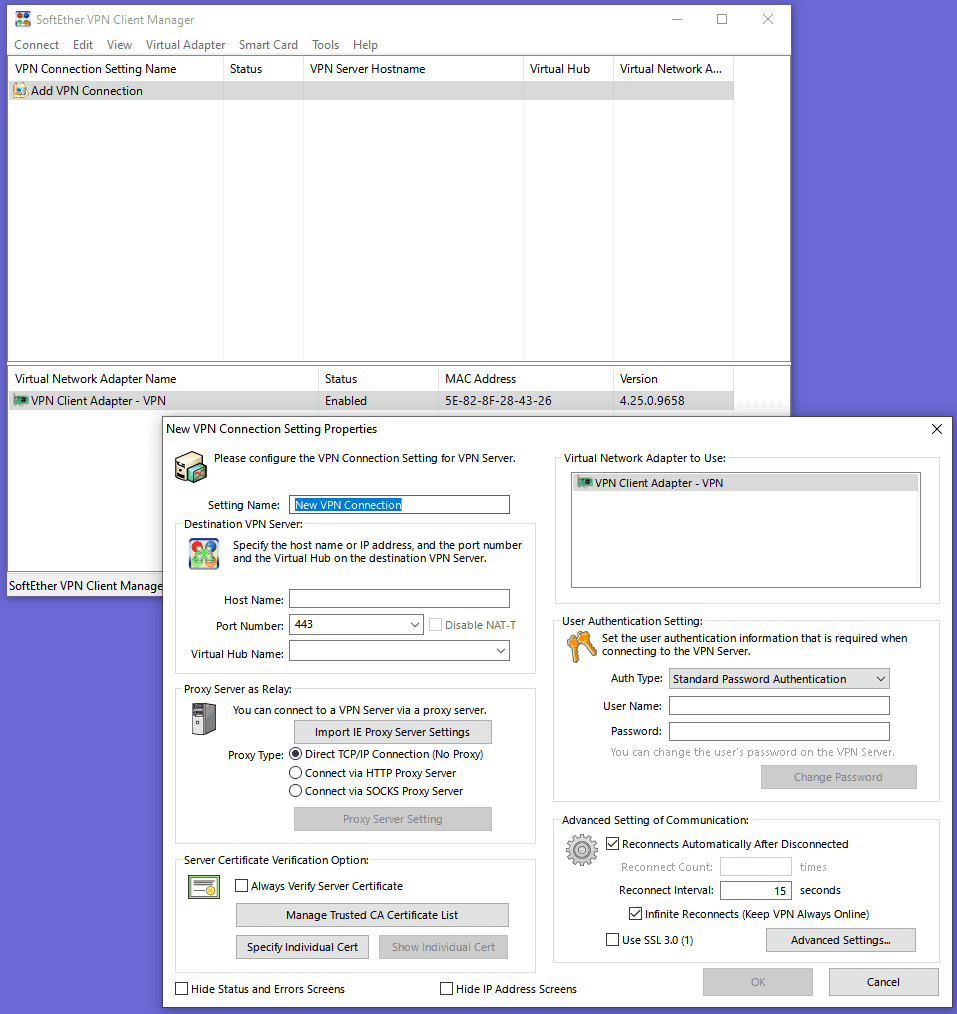Click the Setting Name field
Viewport: 957px width, 1014px height.
[399, 504]
